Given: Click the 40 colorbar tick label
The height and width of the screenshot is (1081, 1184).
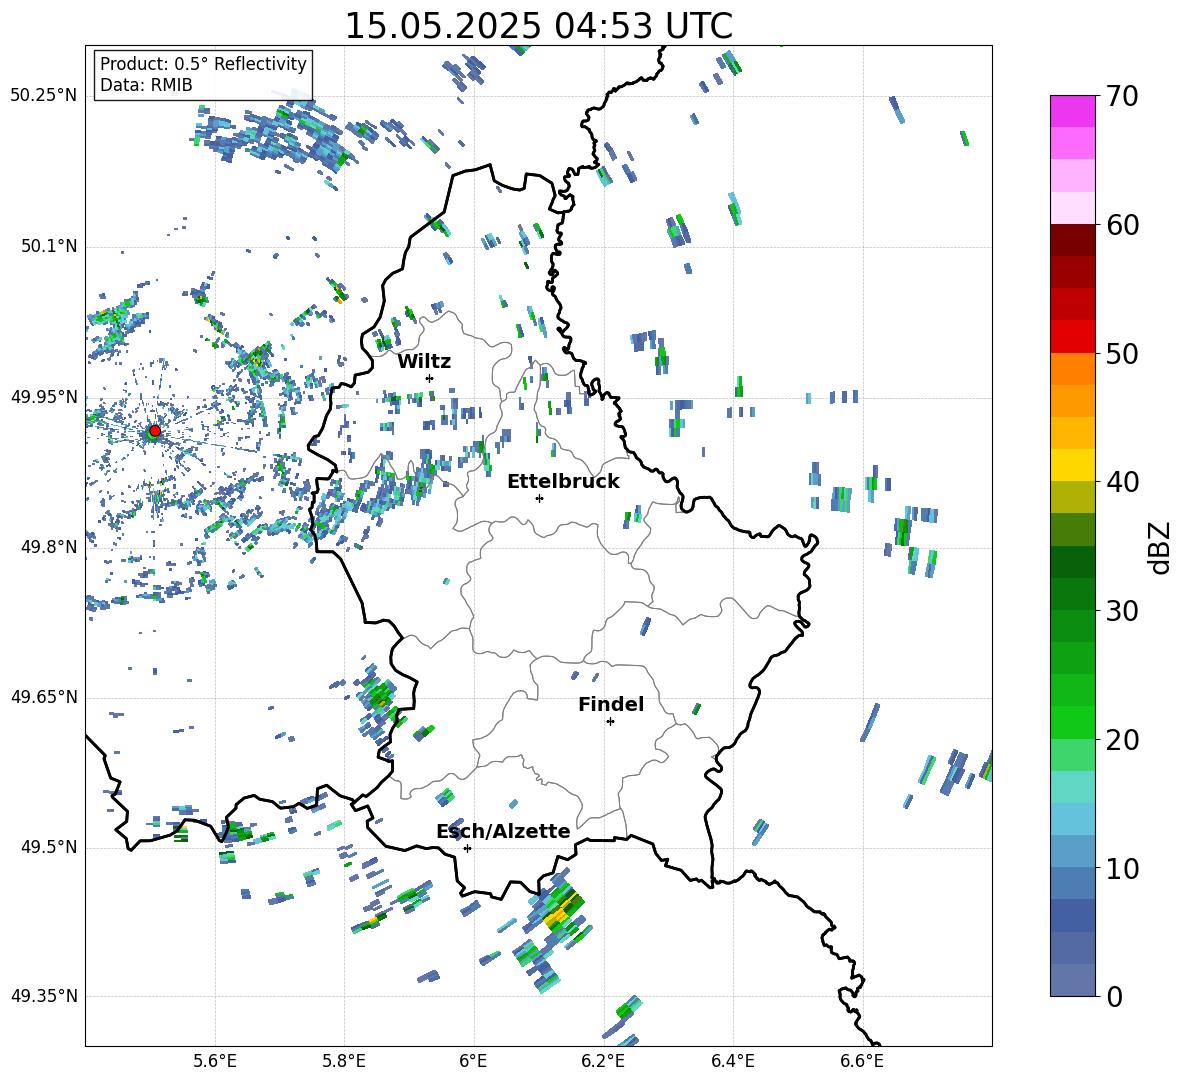Looking at the screenshot, I should (x=1122, y=482).
